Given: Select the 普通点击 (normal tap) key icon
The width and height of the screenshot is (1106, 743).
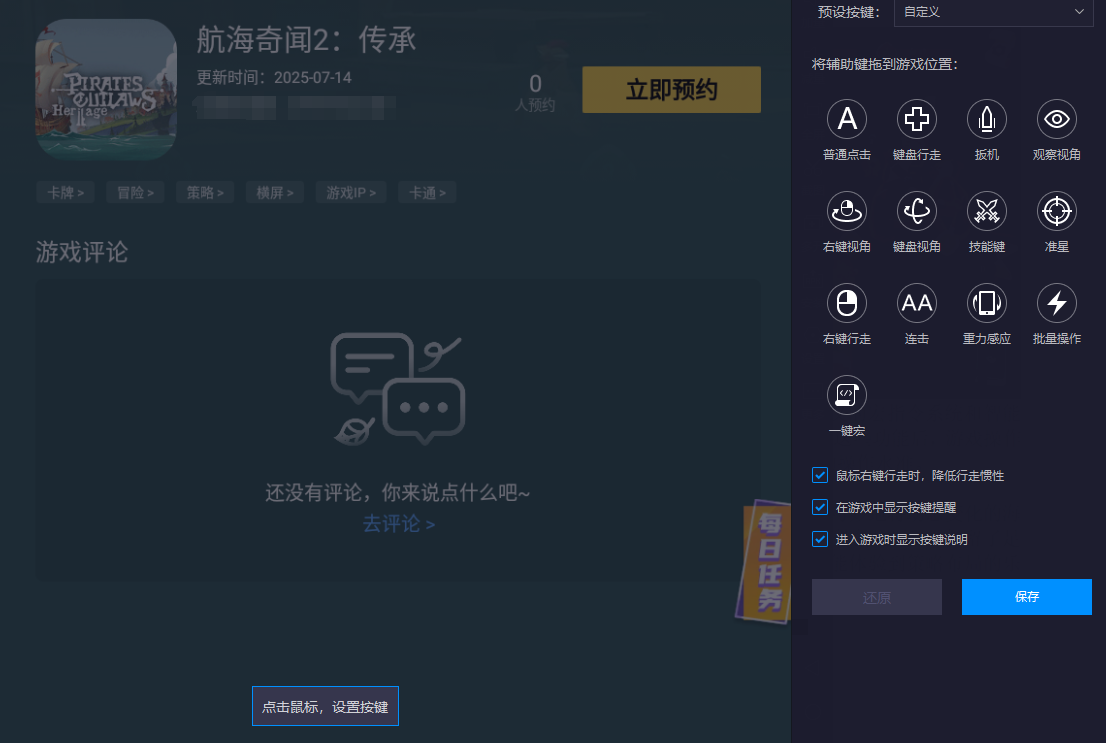Looking at the screenshot, I should tap(847, 119).
